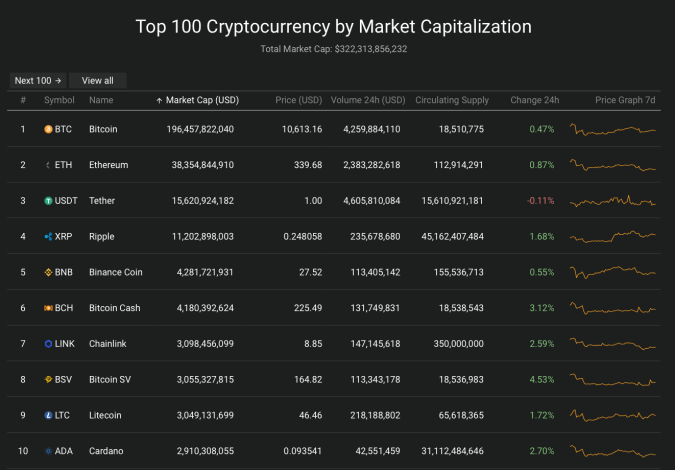
Task: Click Bitcoin market cap 196,457,822,040
Action: pyautogui.click(x=200, y=129)
